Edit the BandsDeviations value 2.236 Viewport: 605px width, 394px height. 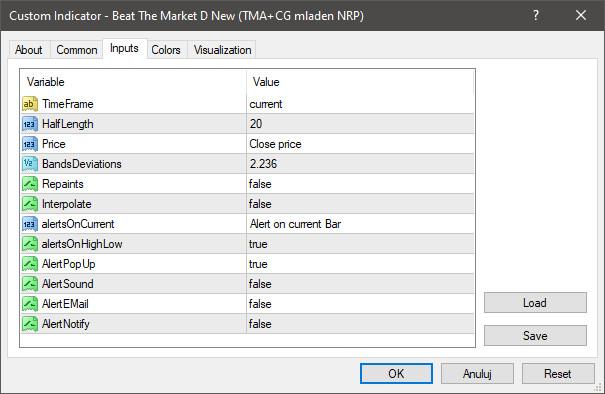point(360,164)
